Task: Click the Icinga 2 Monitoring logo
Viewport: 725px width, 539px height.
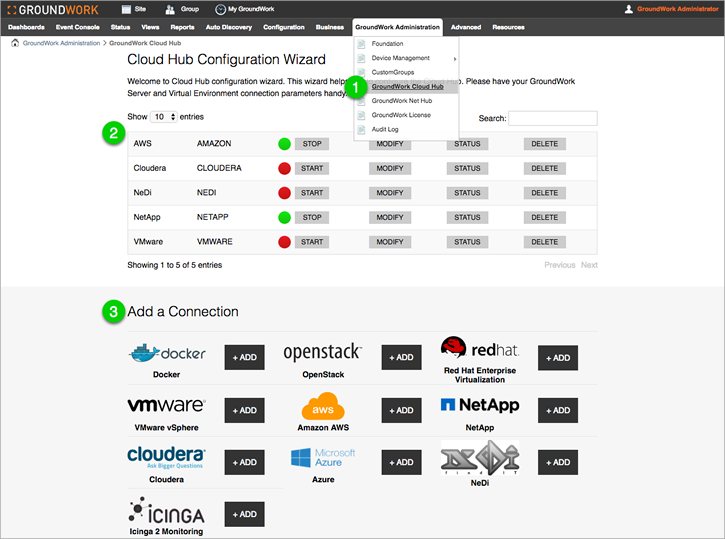Action: click(x=166, y=511)
